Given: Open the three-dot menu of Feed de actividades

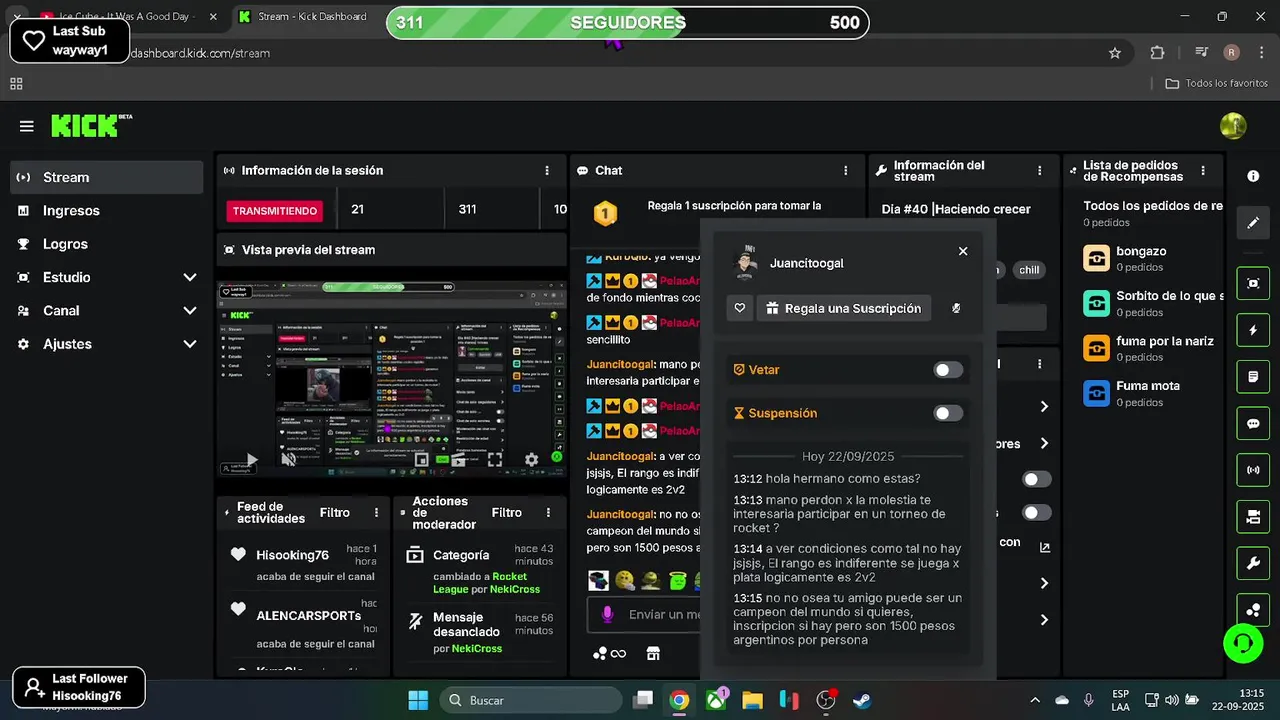Looking at the screenshot, I should click(376, 513).
